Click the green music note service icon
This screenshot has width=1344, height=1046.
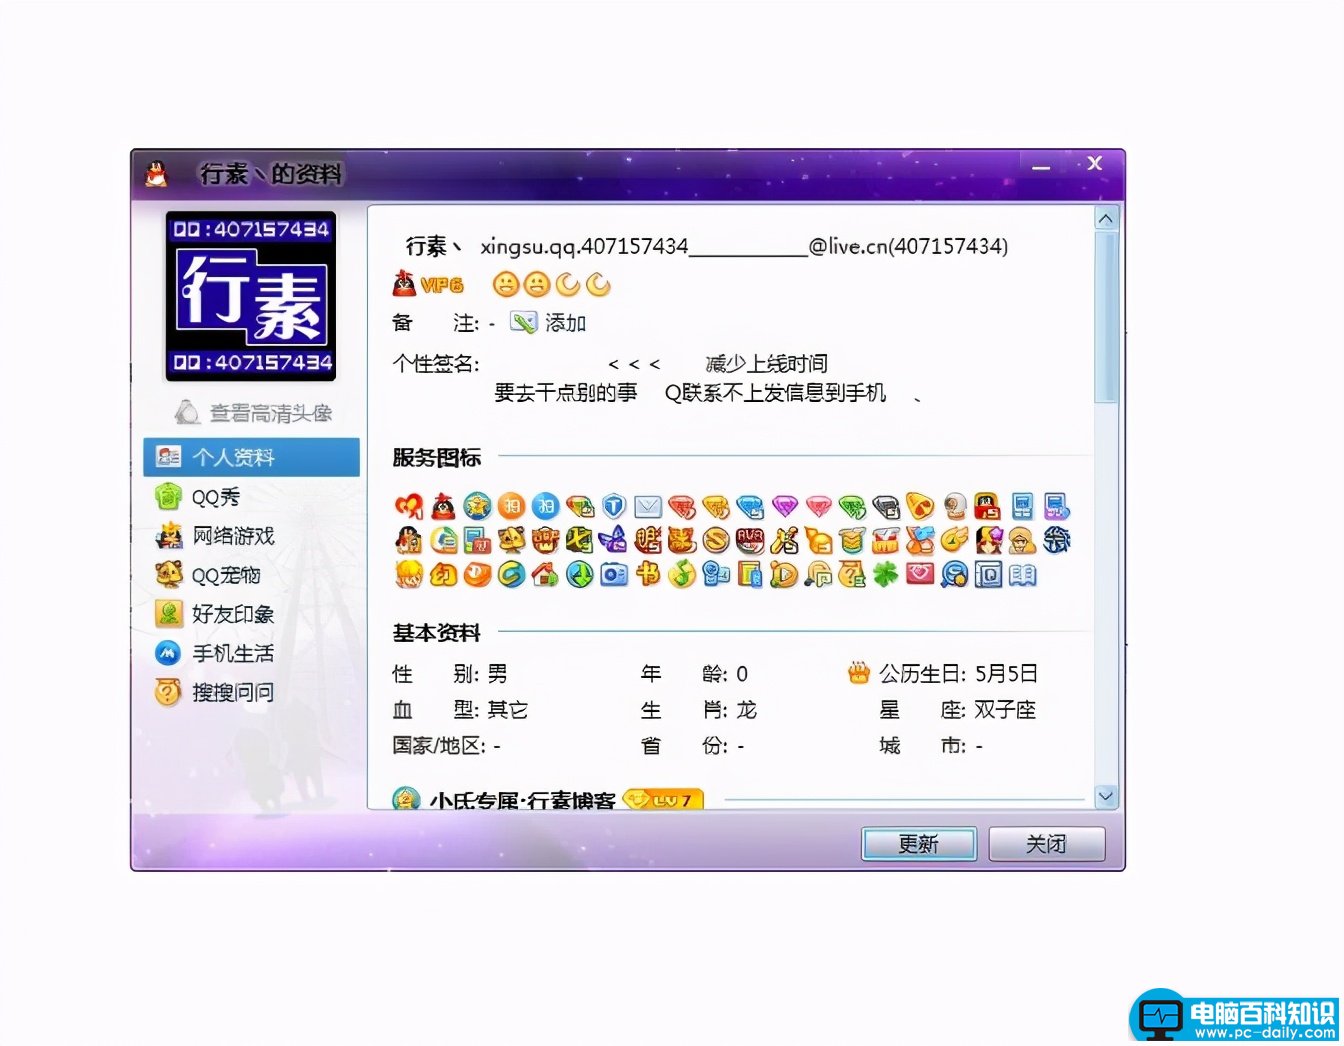click(x=682, y=575)
